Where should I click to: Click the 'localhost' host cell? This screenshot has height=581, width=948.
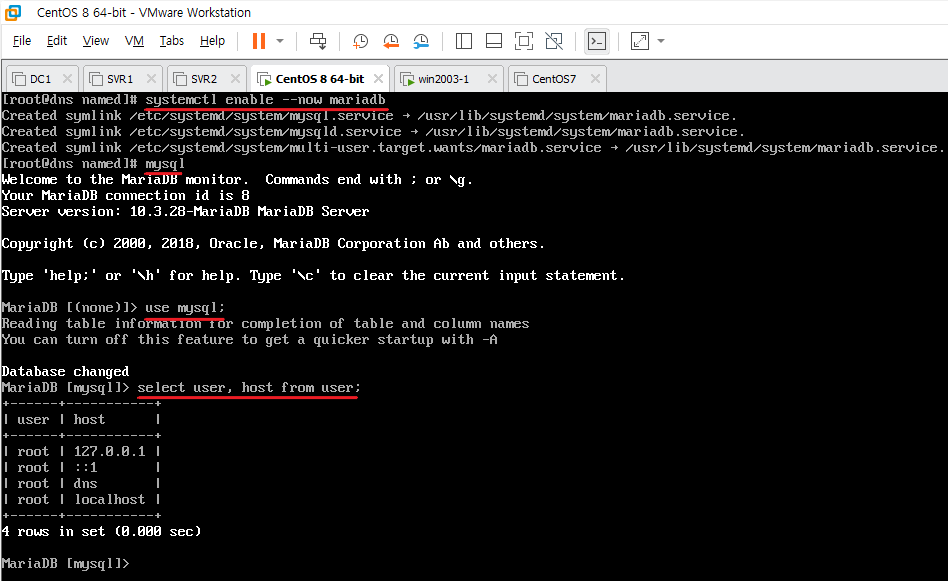click(109, 499)
